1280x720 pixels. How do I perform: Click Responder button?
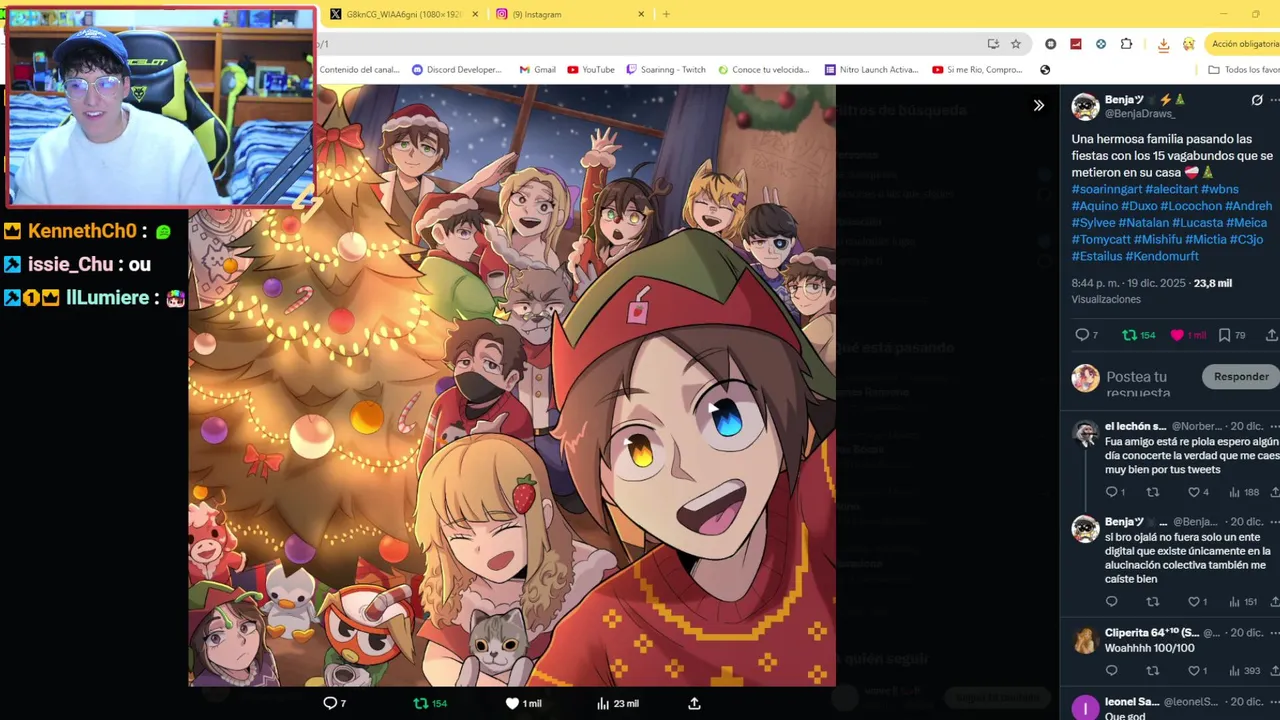[1241, 377]
